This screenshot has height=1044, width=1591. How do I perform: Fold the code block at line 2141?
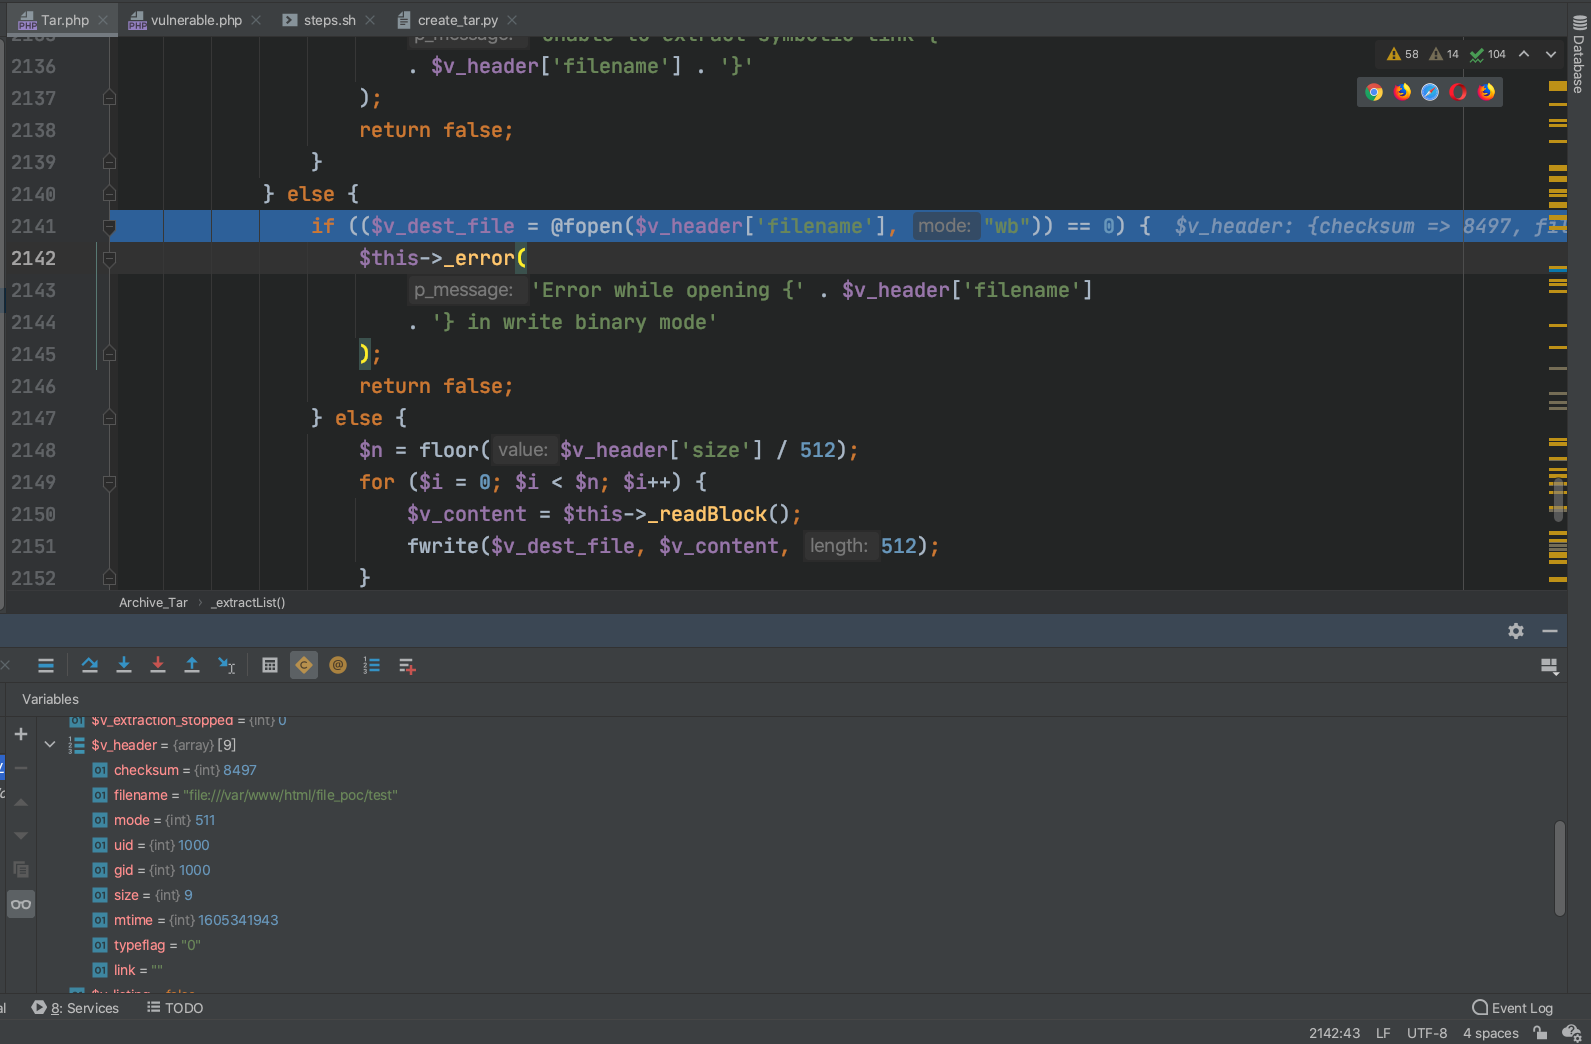click(110, 226)
